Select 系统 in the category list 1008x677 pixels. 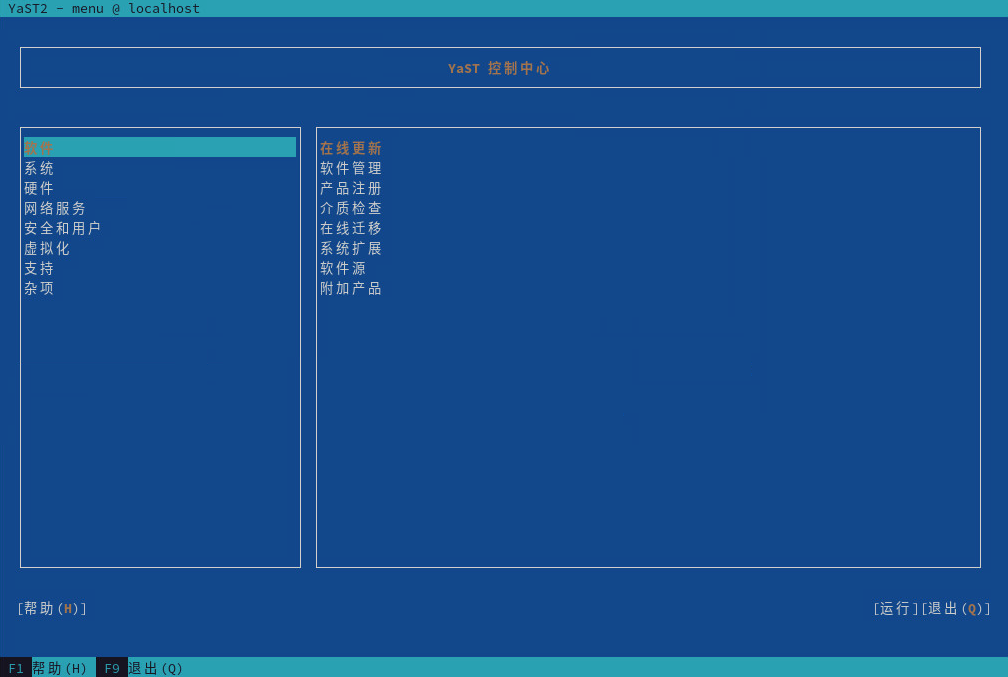tap(40, 168)
